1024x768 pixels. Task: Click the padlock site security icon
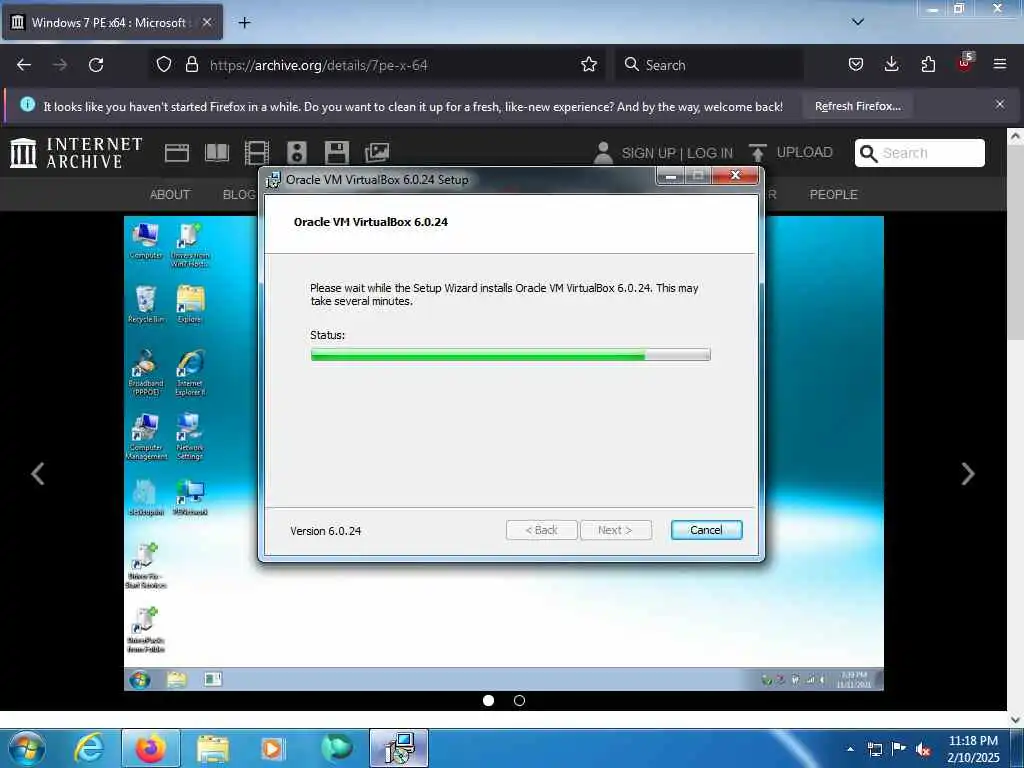click(x=191, y=65)
